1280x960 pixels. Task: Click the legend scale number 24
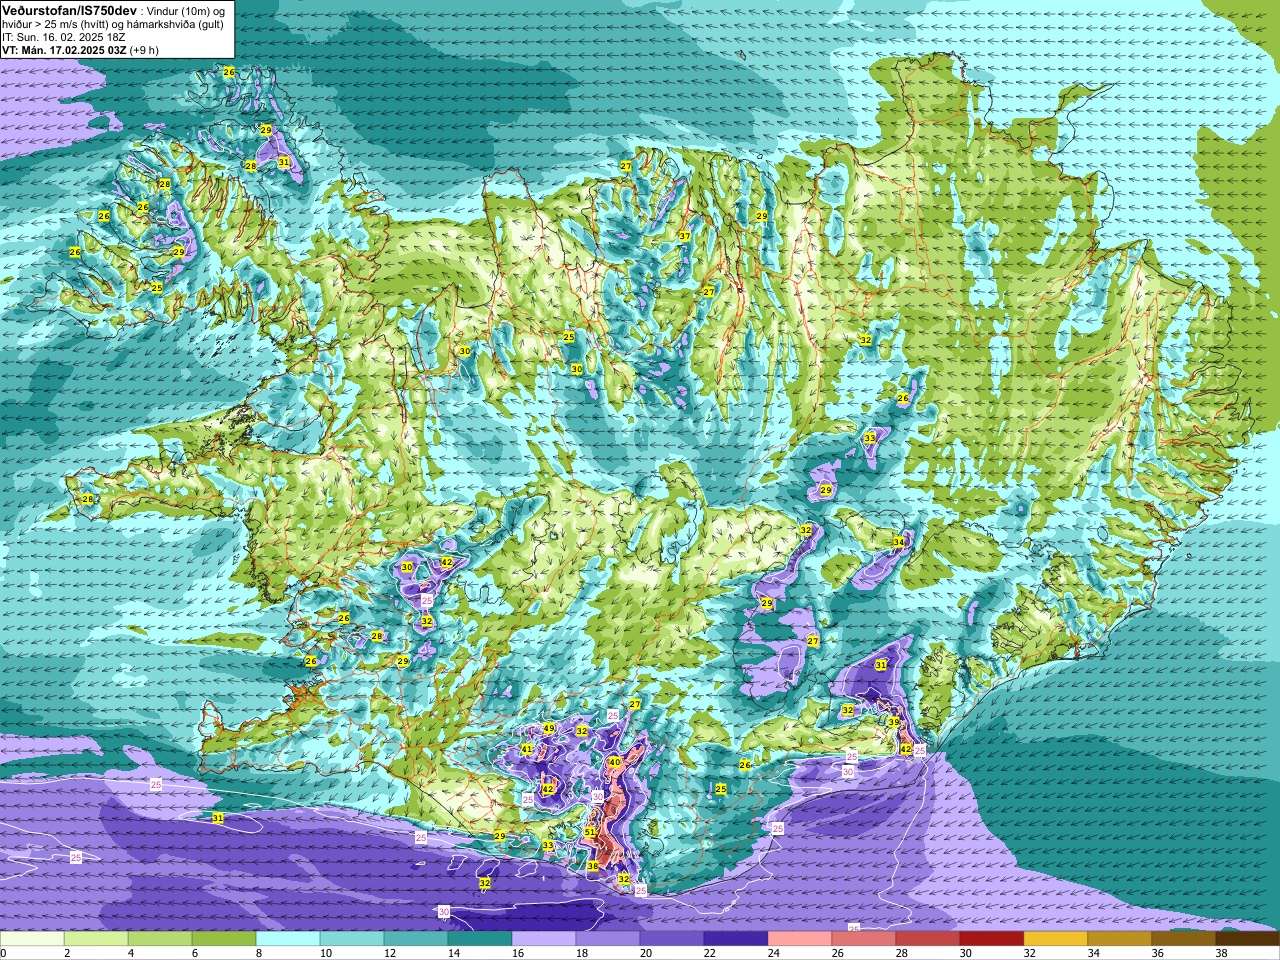[773, 953]
